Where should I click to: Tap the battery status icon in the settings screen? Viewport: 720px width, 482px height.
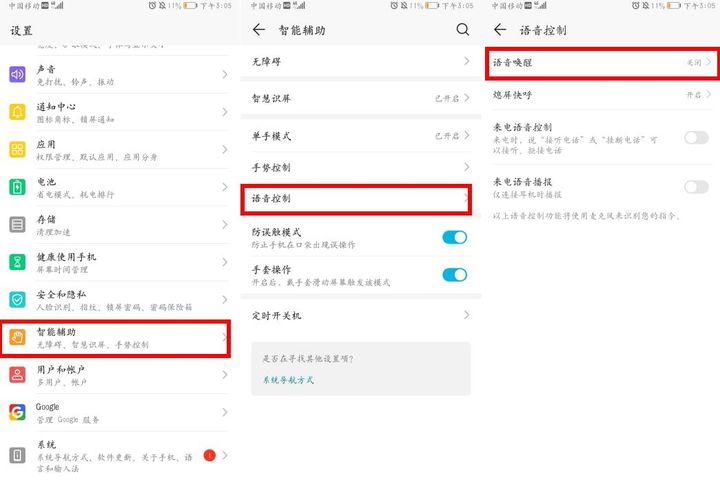(x=190, y=6)
